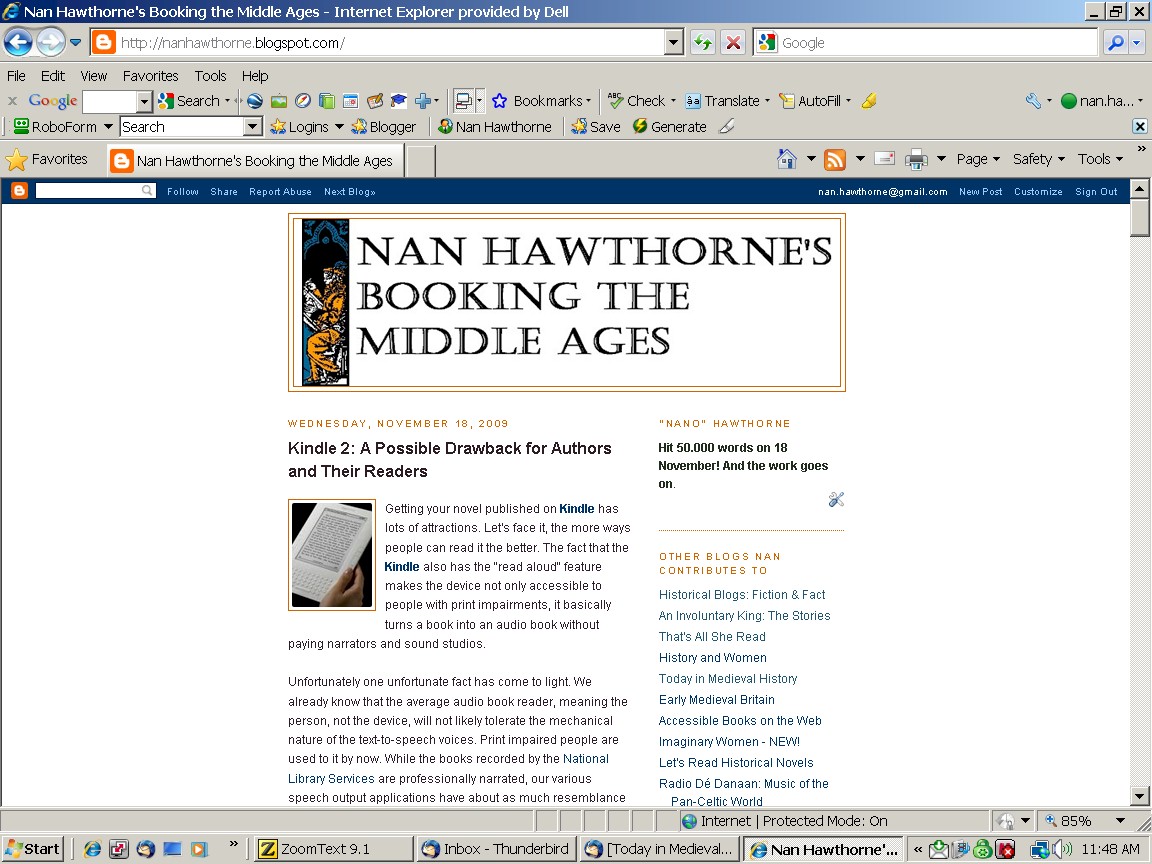The height and width of the screenshot is (864, 1152).
Task: Go back with the Back arrow button
Action: 18,42
